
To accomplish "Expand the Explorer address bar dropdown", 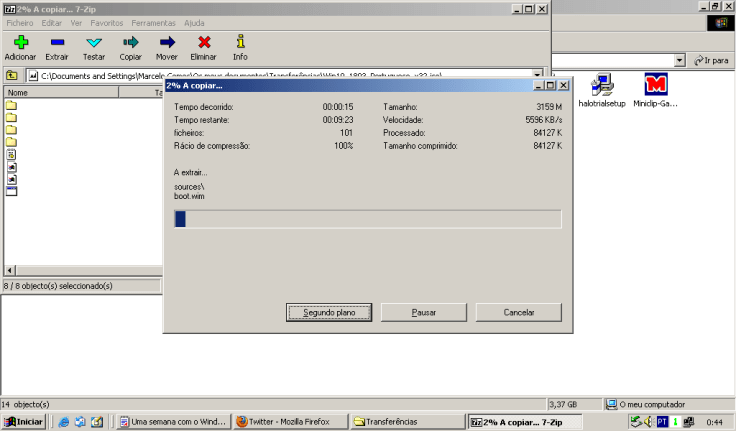I will [680, 60].
